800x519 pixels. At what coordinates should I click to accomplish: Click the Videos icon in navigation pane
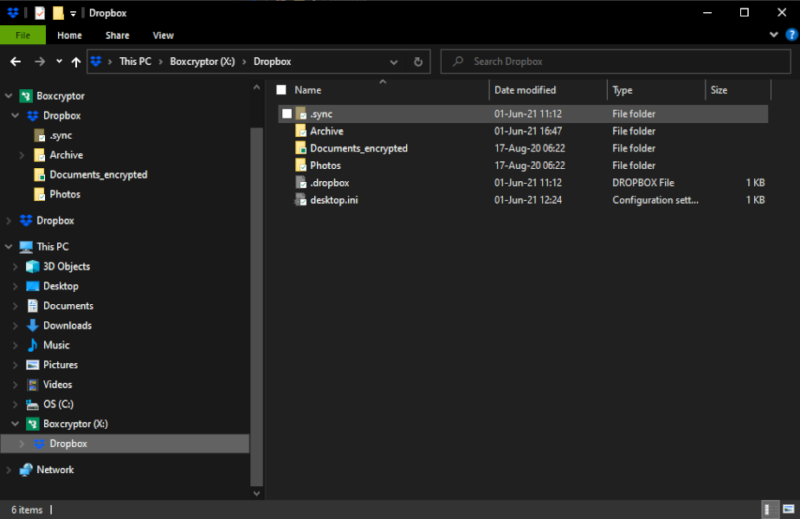tap(33, 384)
